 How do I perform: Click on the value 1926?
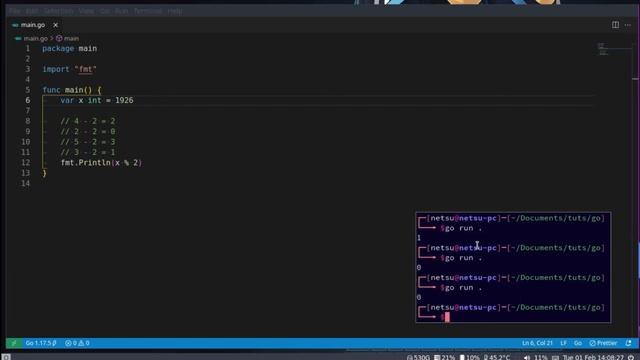pyautogui.click(x=124, y=100)
